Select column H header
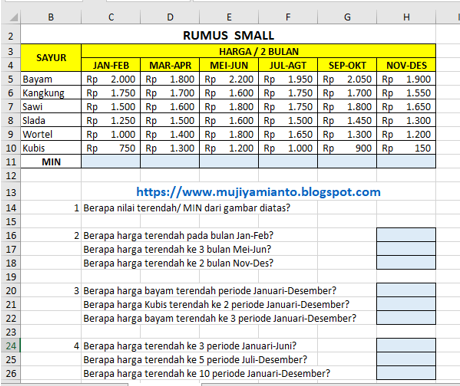 [x=406, y=17]
